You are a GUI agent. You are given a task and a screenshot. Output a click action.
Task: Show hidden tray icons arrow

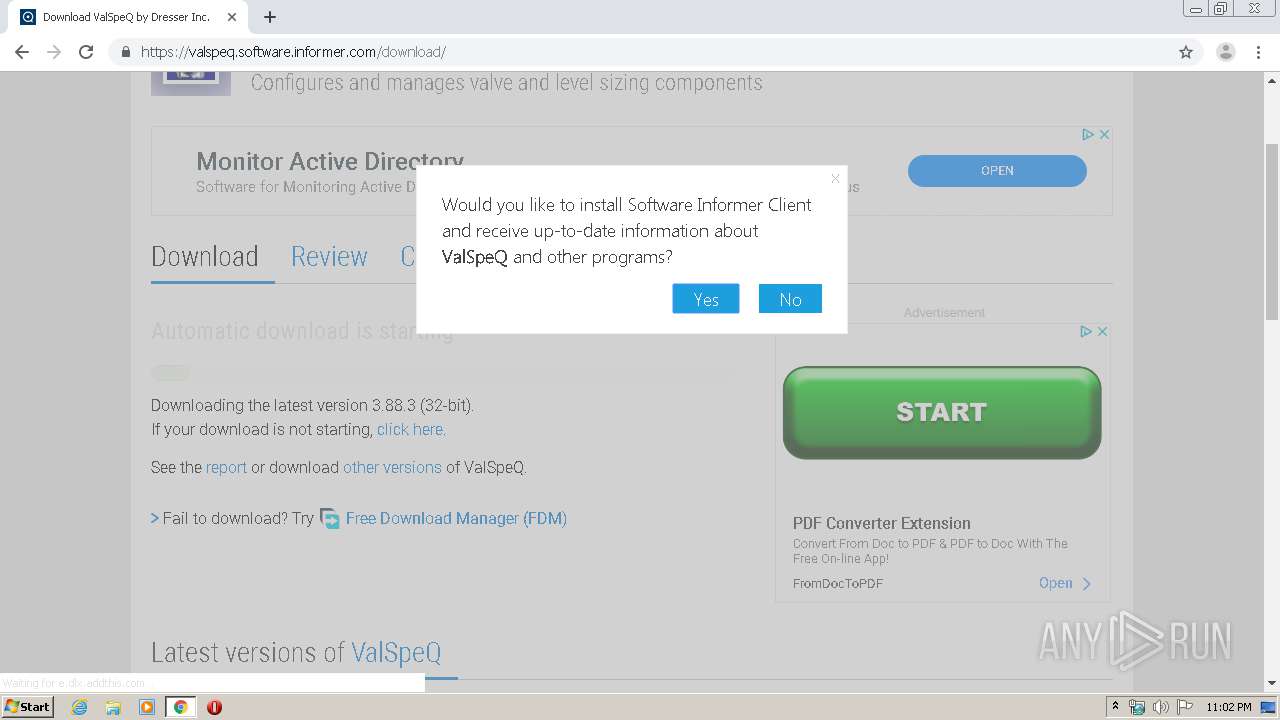point(1115,707)
